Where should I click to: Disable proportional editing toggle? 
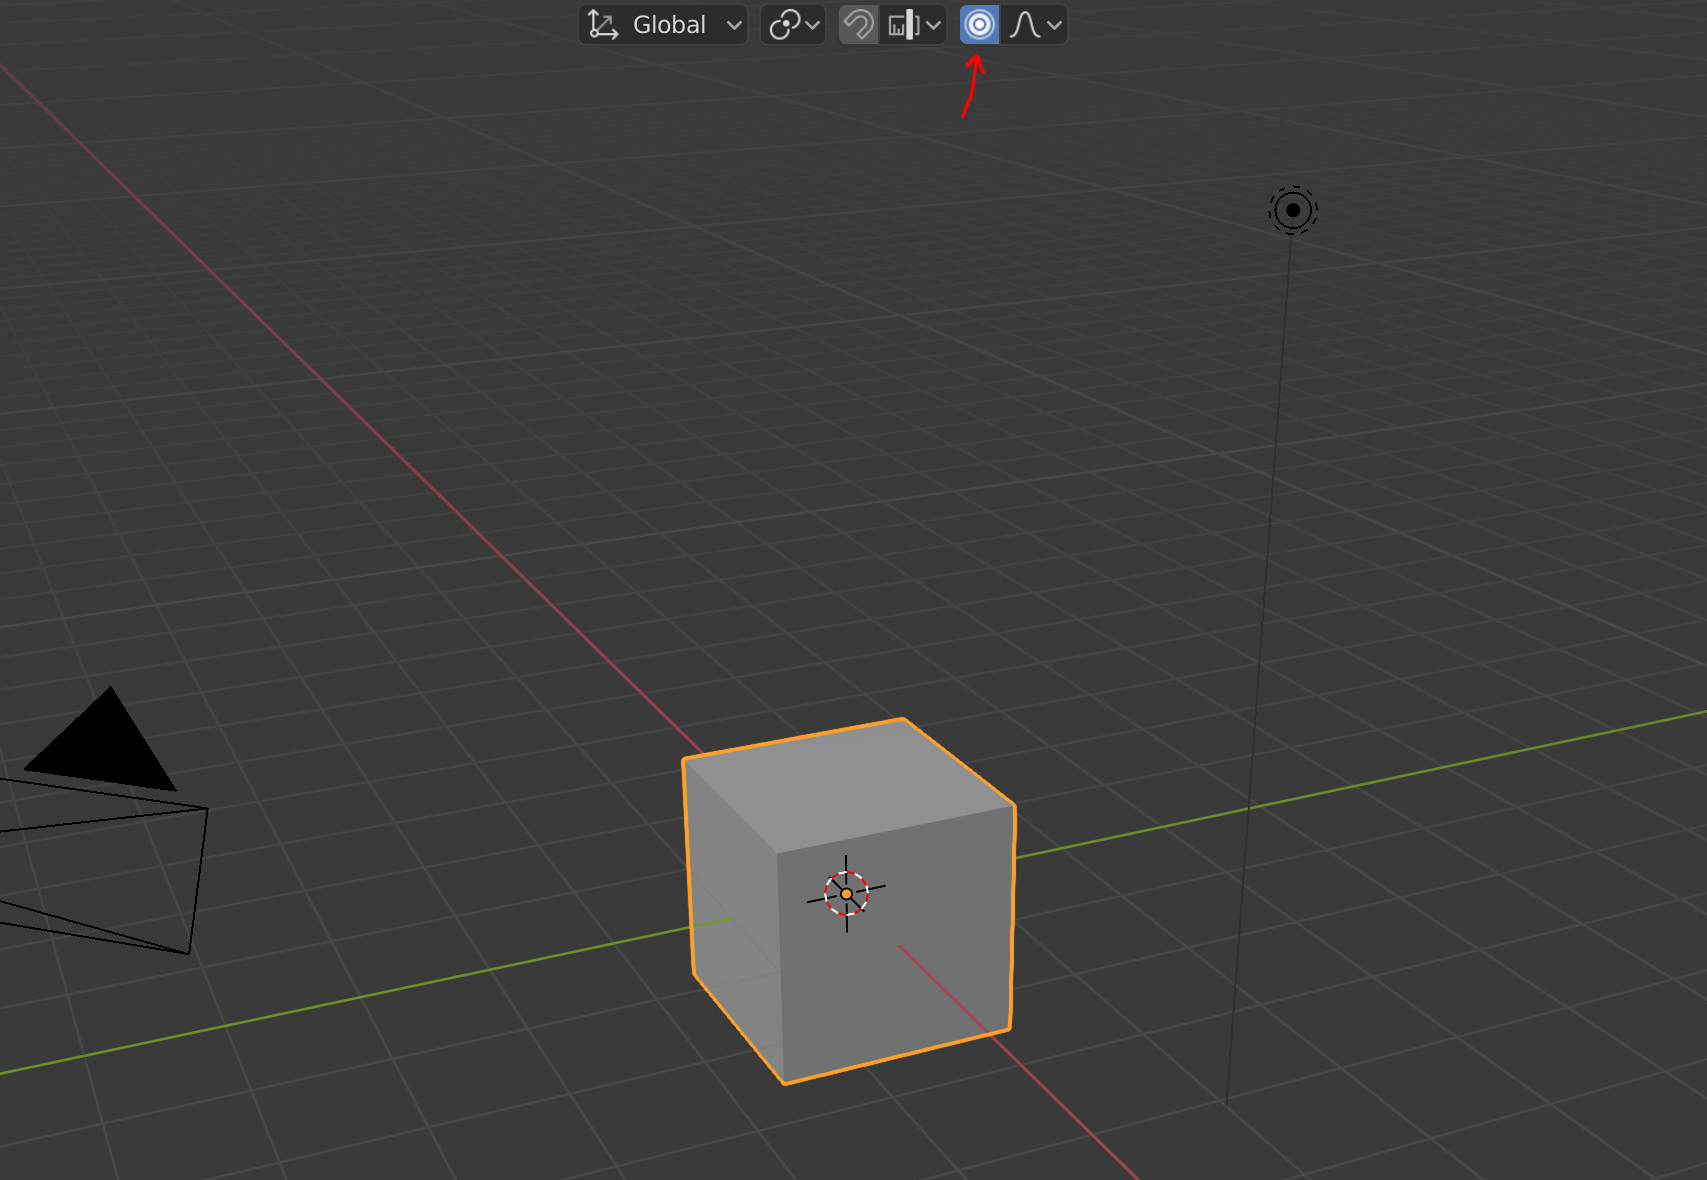[979, 25]
